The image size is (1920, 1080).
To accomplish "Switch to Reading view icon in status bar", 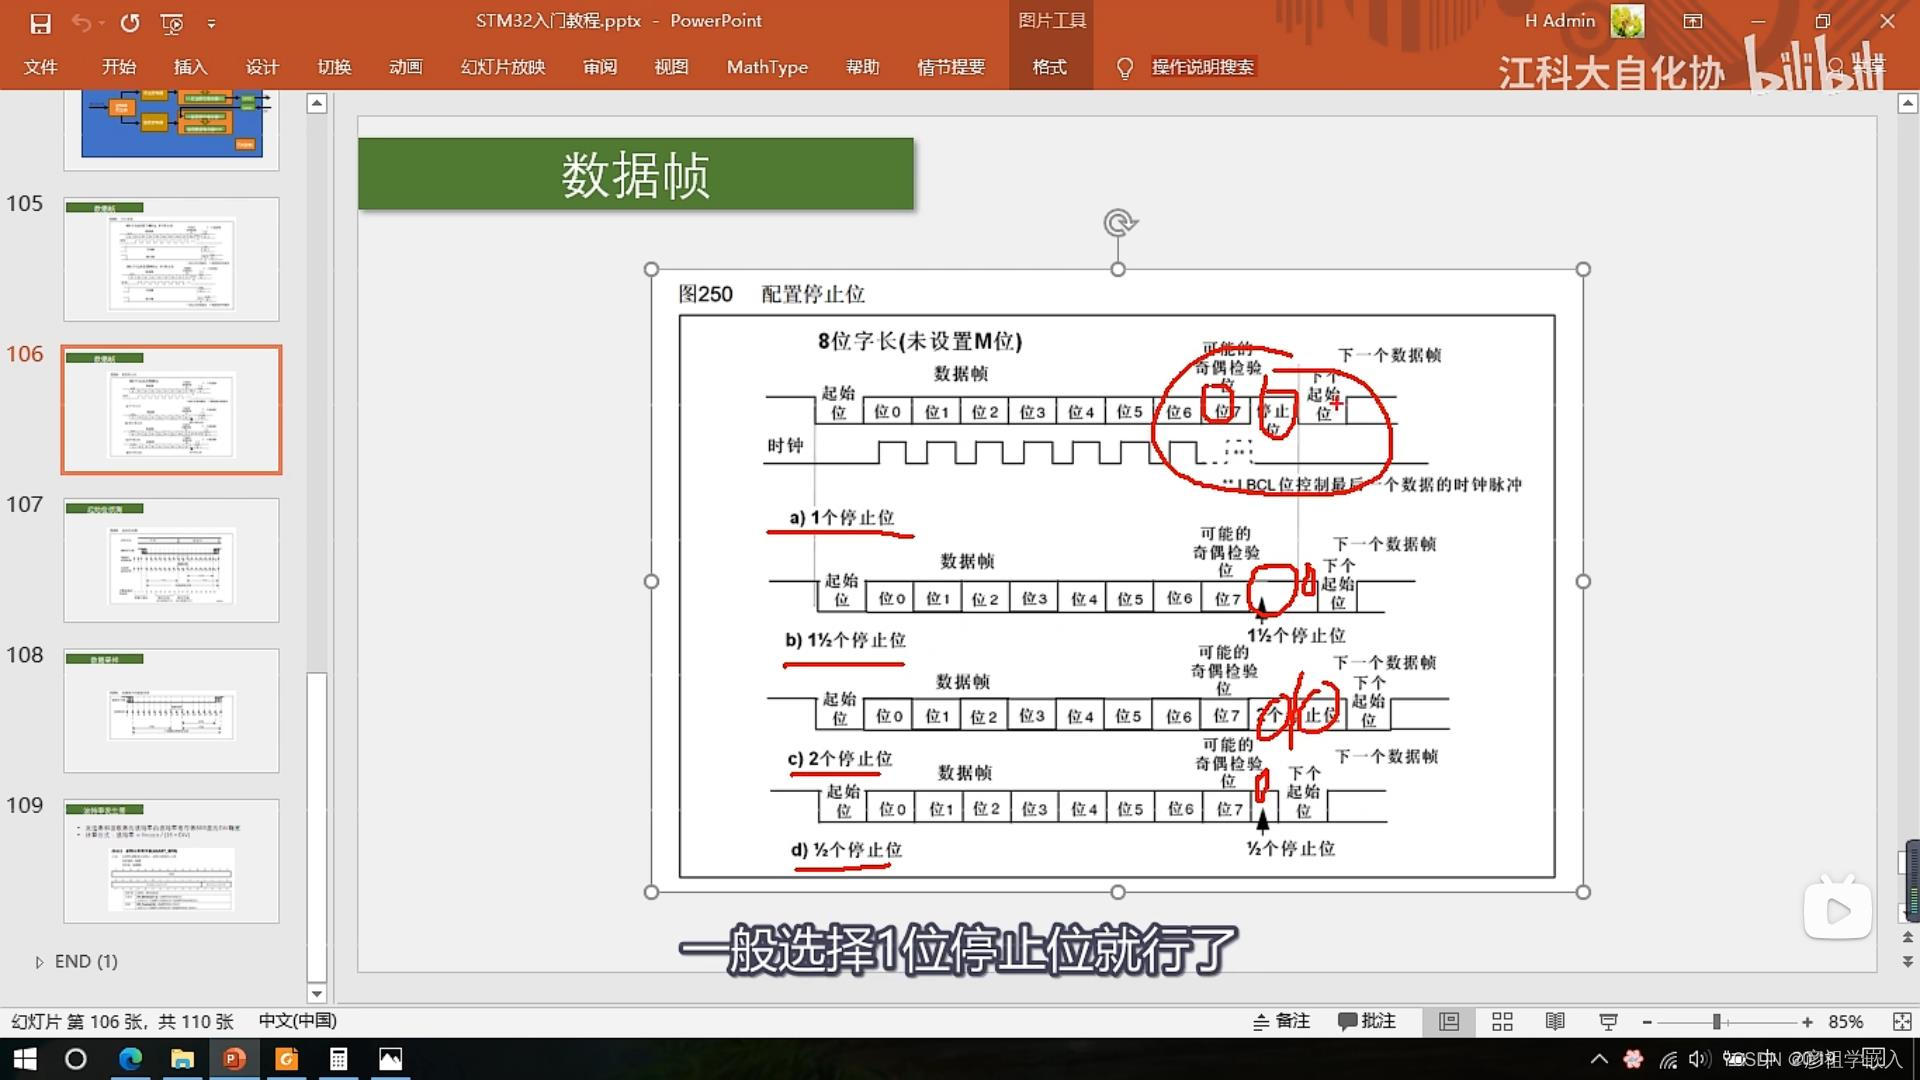I will [1555, 1021].
